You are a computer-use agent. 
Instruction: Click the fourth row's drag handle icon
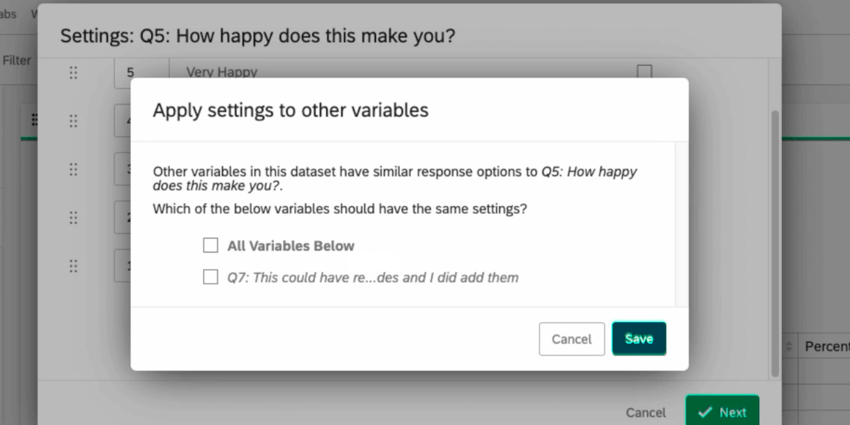[x=73, y=217]
